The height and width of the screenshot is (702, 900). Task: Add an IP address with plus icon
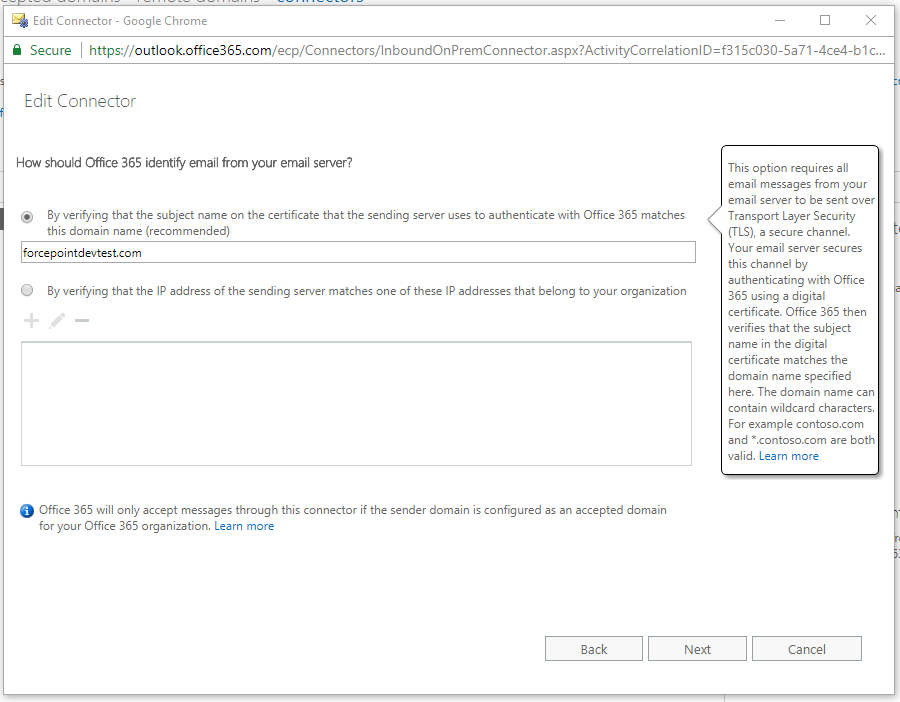tap(32, 320)
